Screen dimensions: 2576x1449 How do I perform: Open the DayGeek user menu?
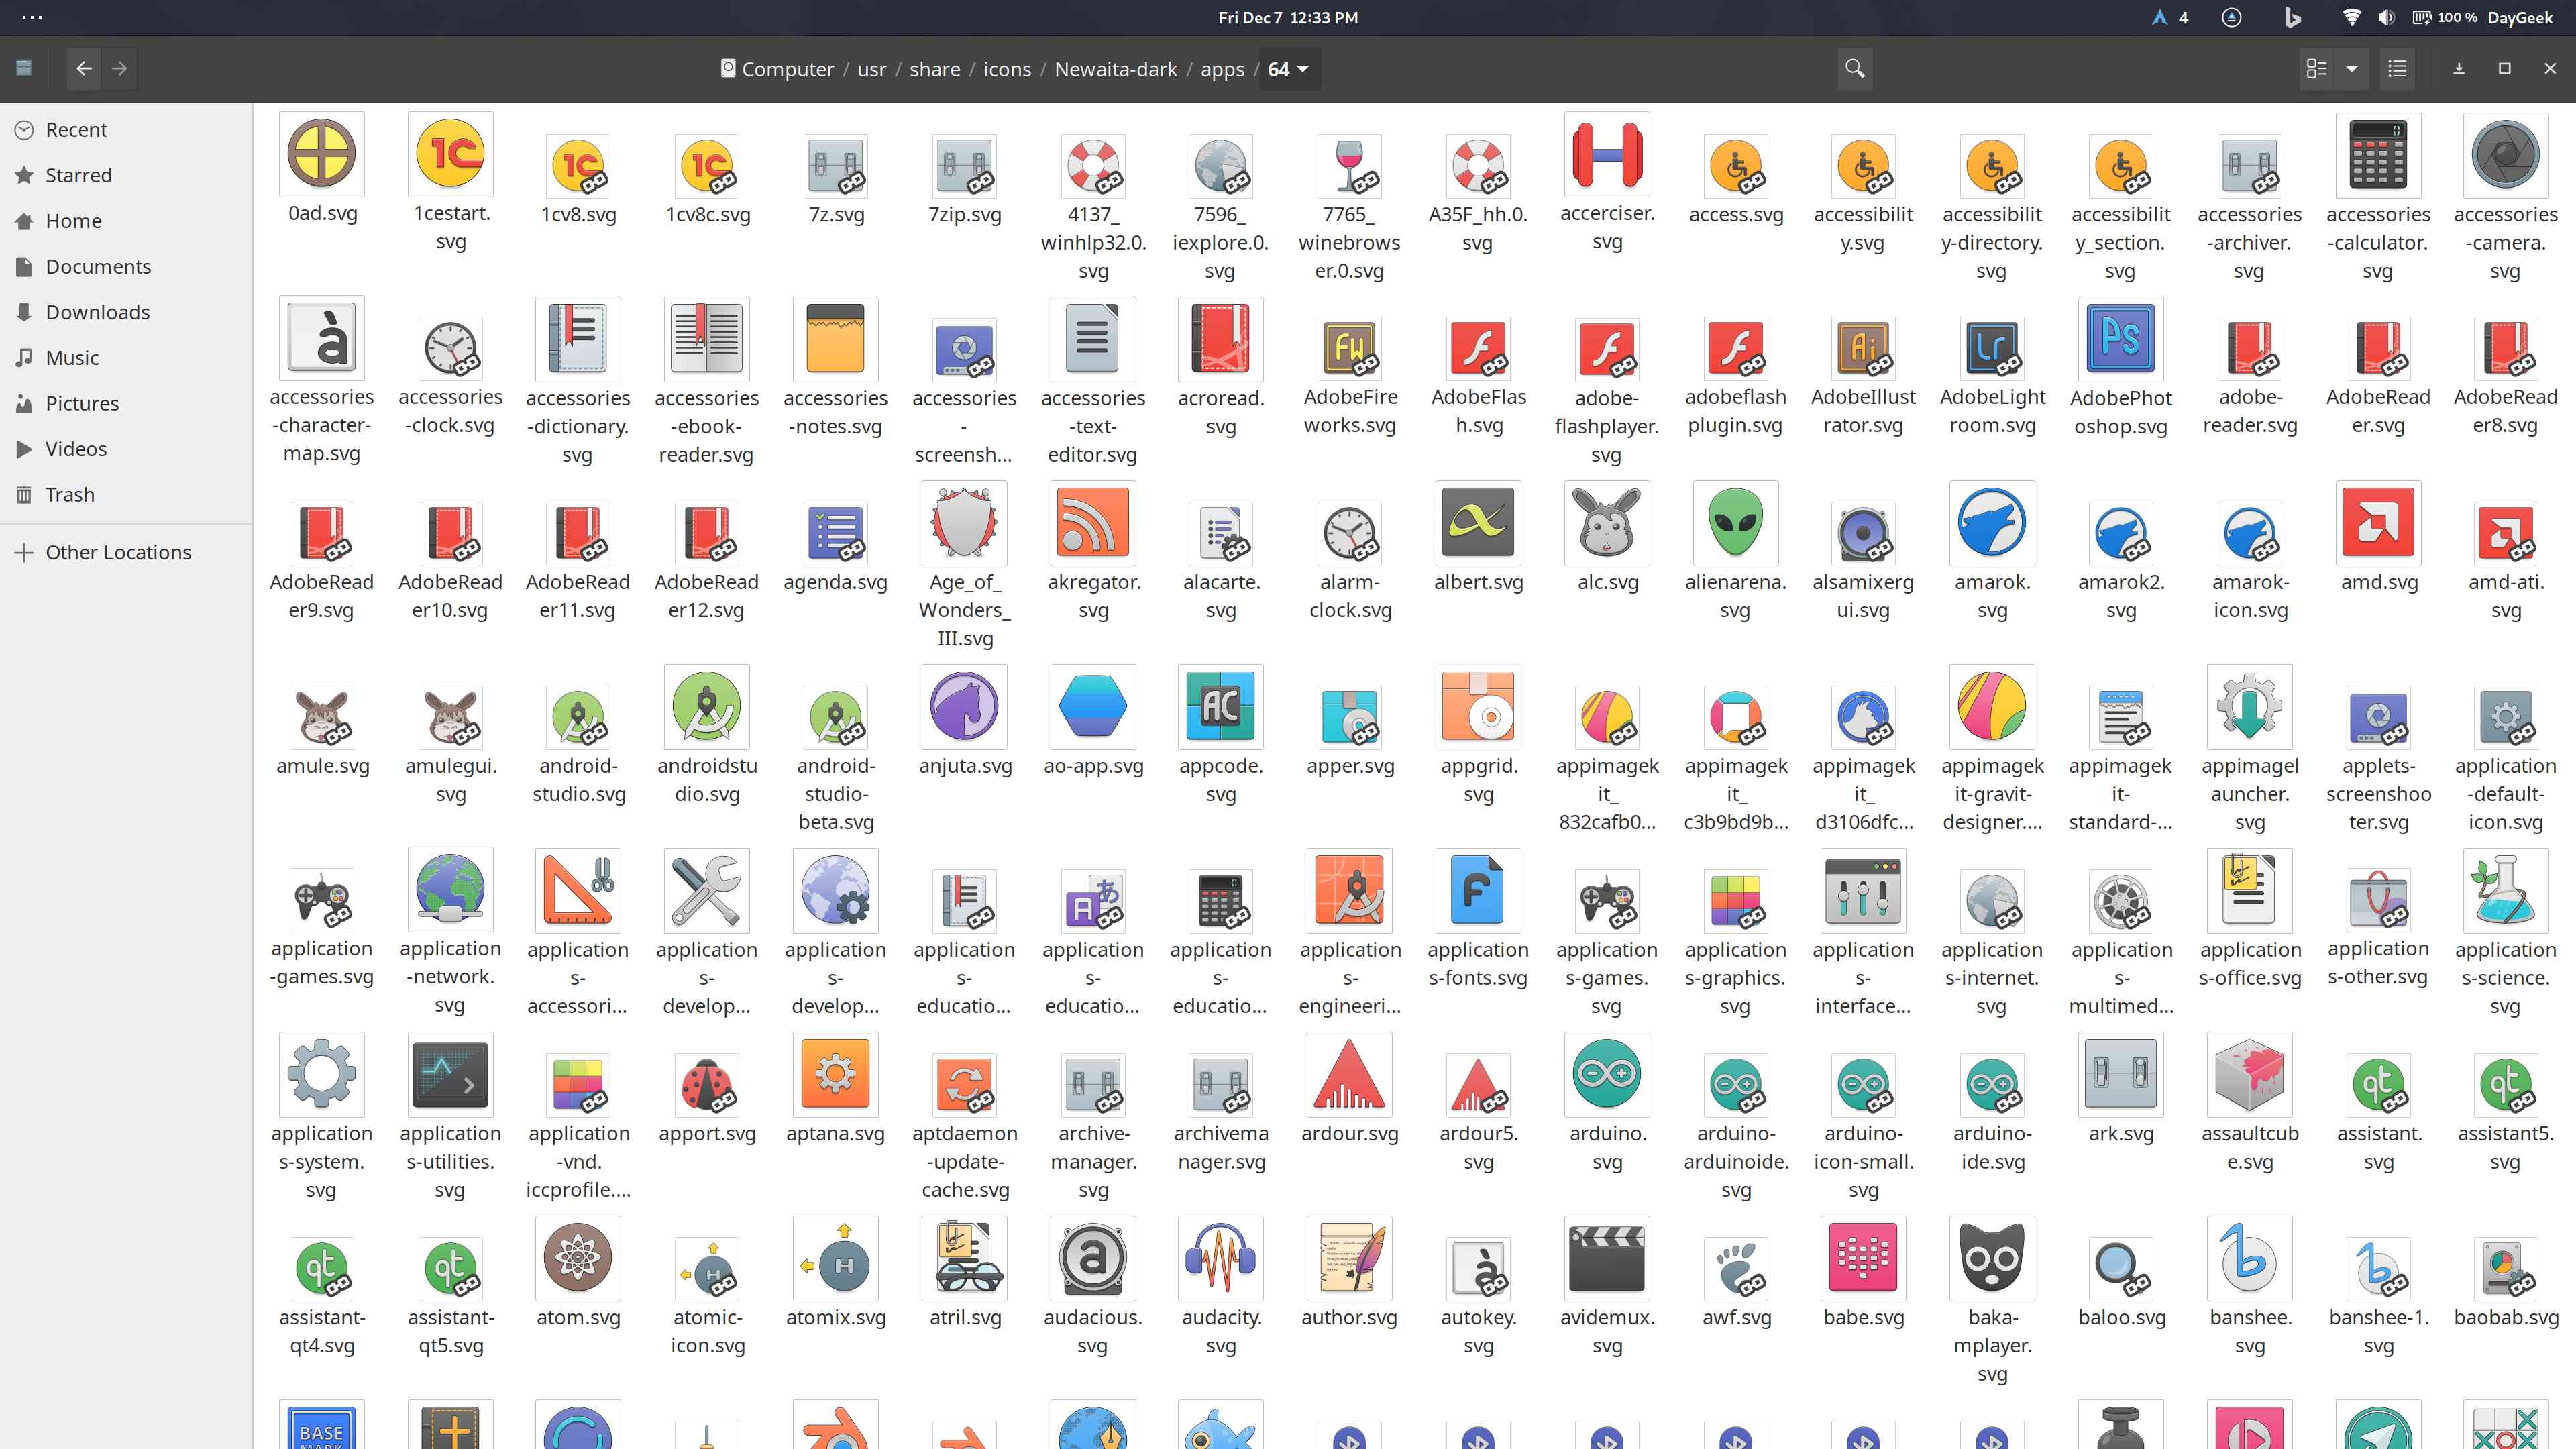coord(2520,18)
